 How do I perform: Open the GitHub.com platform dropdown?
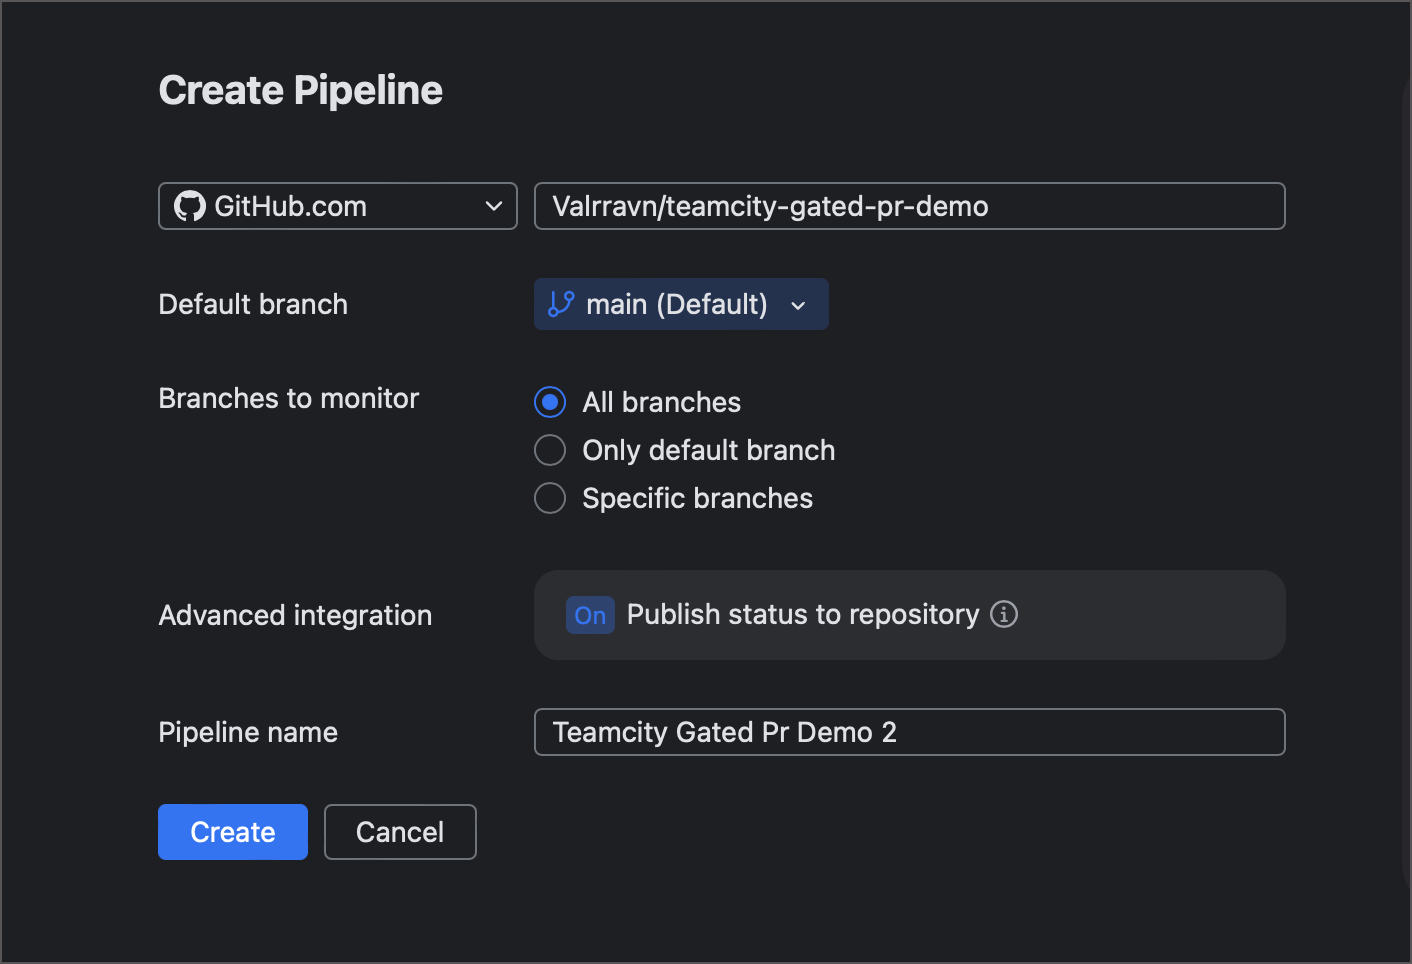pos(337,206)
